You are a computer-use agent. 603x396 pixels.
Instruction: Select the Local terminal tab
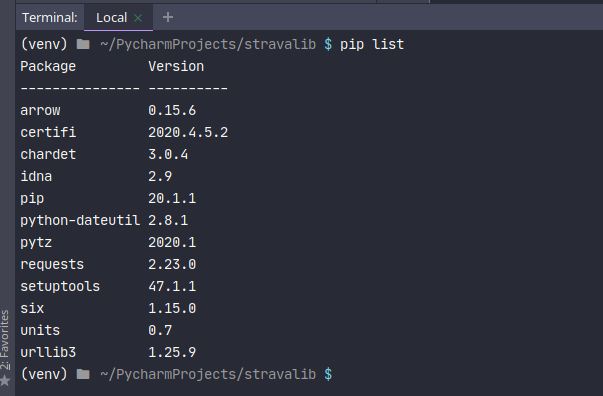pyautogui.click(x=112, y=18)
